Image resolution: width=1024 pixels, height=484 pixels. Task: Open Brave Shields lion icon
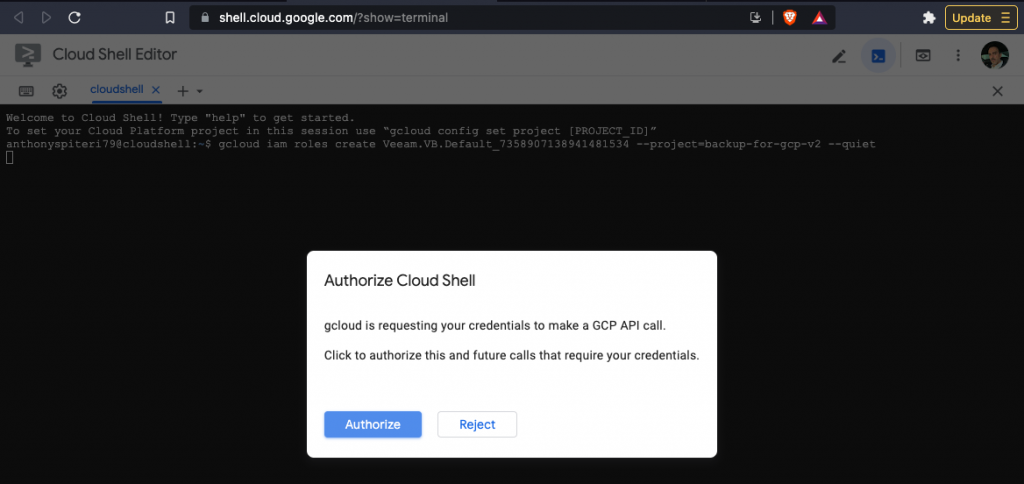point(790,18)
